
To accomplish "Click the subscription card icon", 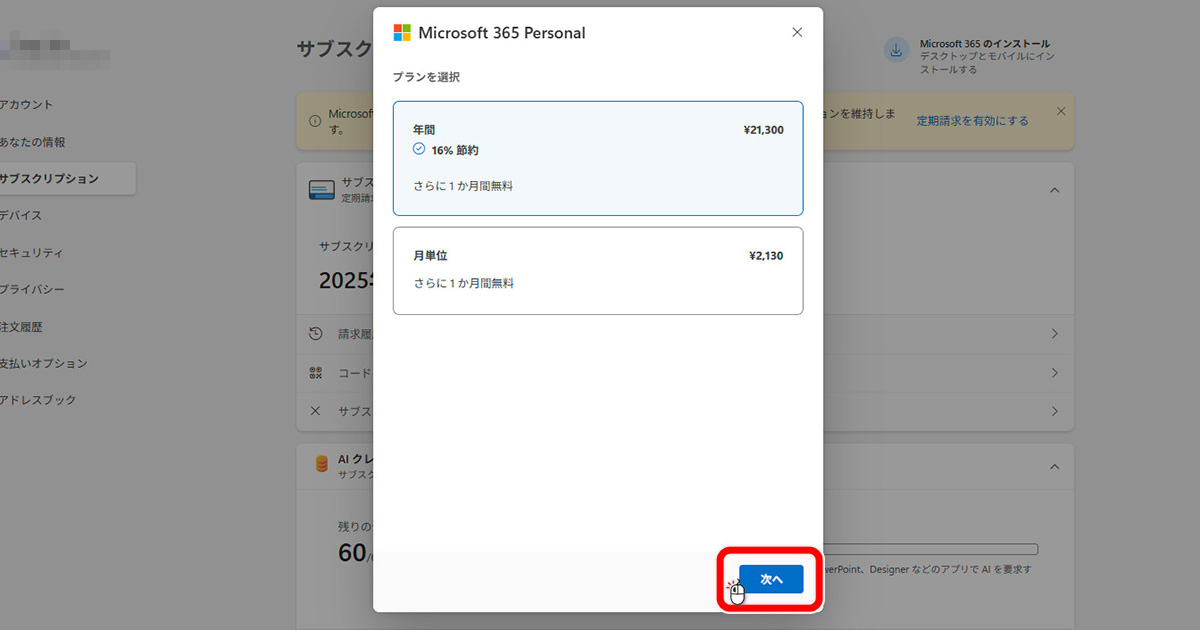I will coord(322,190).
